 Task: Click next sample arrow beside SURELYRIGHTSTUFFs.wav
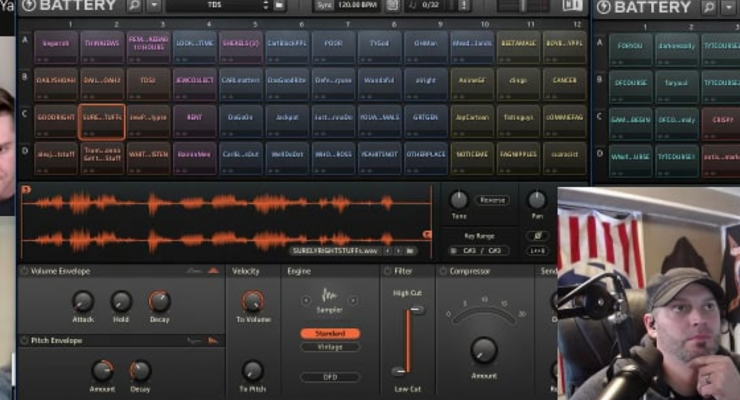pyautogui.click(x=399, y=250)
